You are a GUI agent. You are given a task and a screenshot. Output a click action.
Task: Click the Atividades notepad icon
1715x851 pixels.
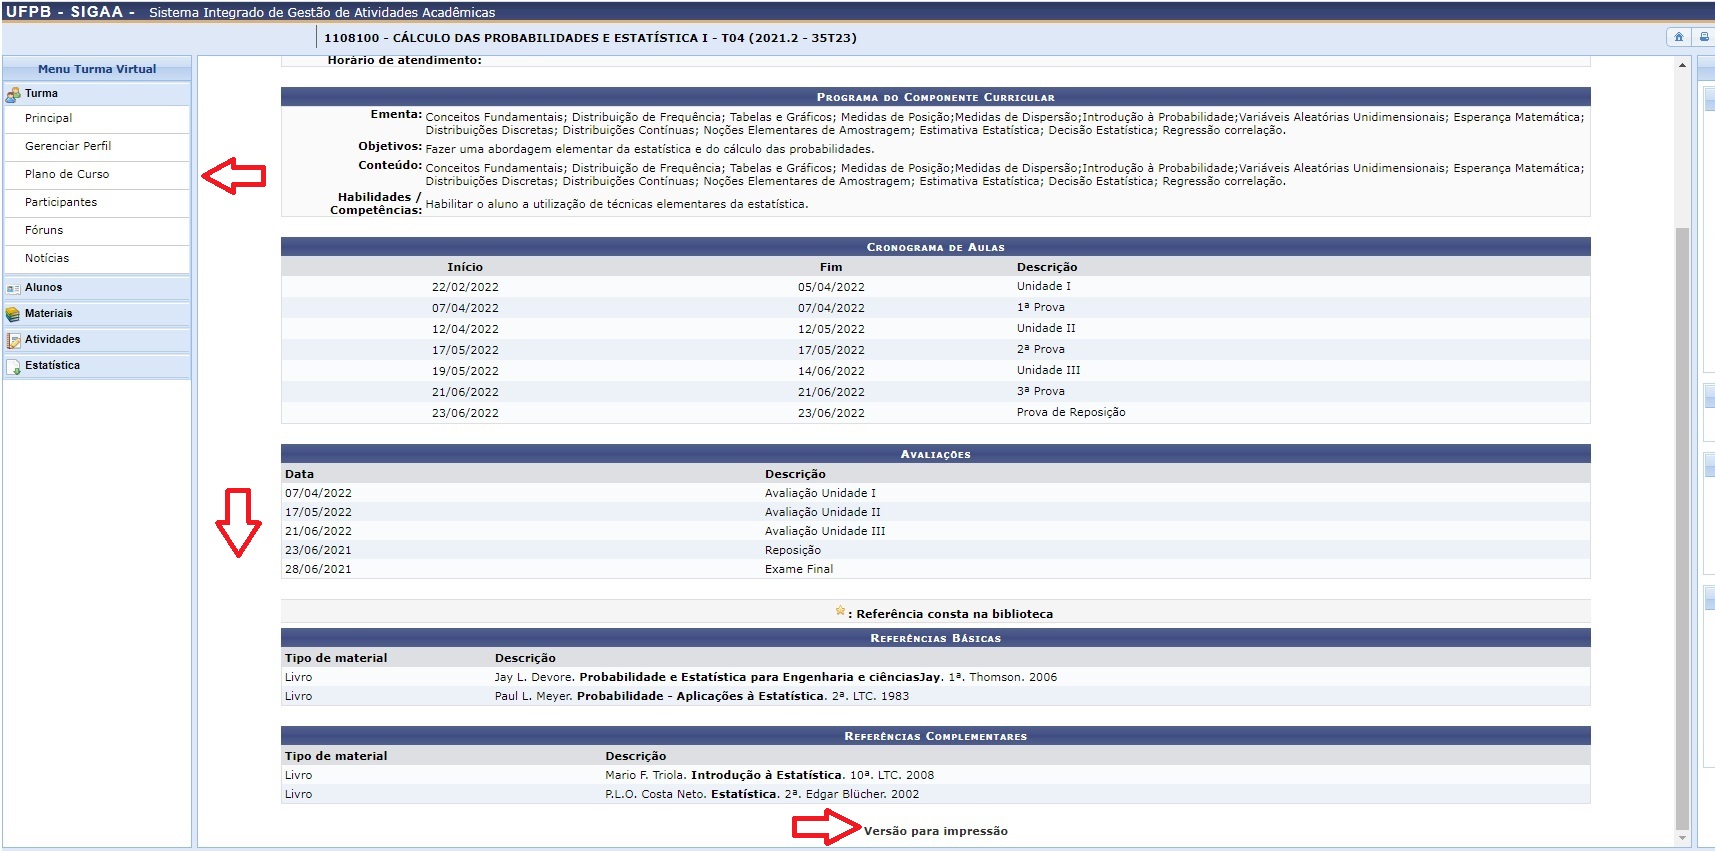(13, 340)
